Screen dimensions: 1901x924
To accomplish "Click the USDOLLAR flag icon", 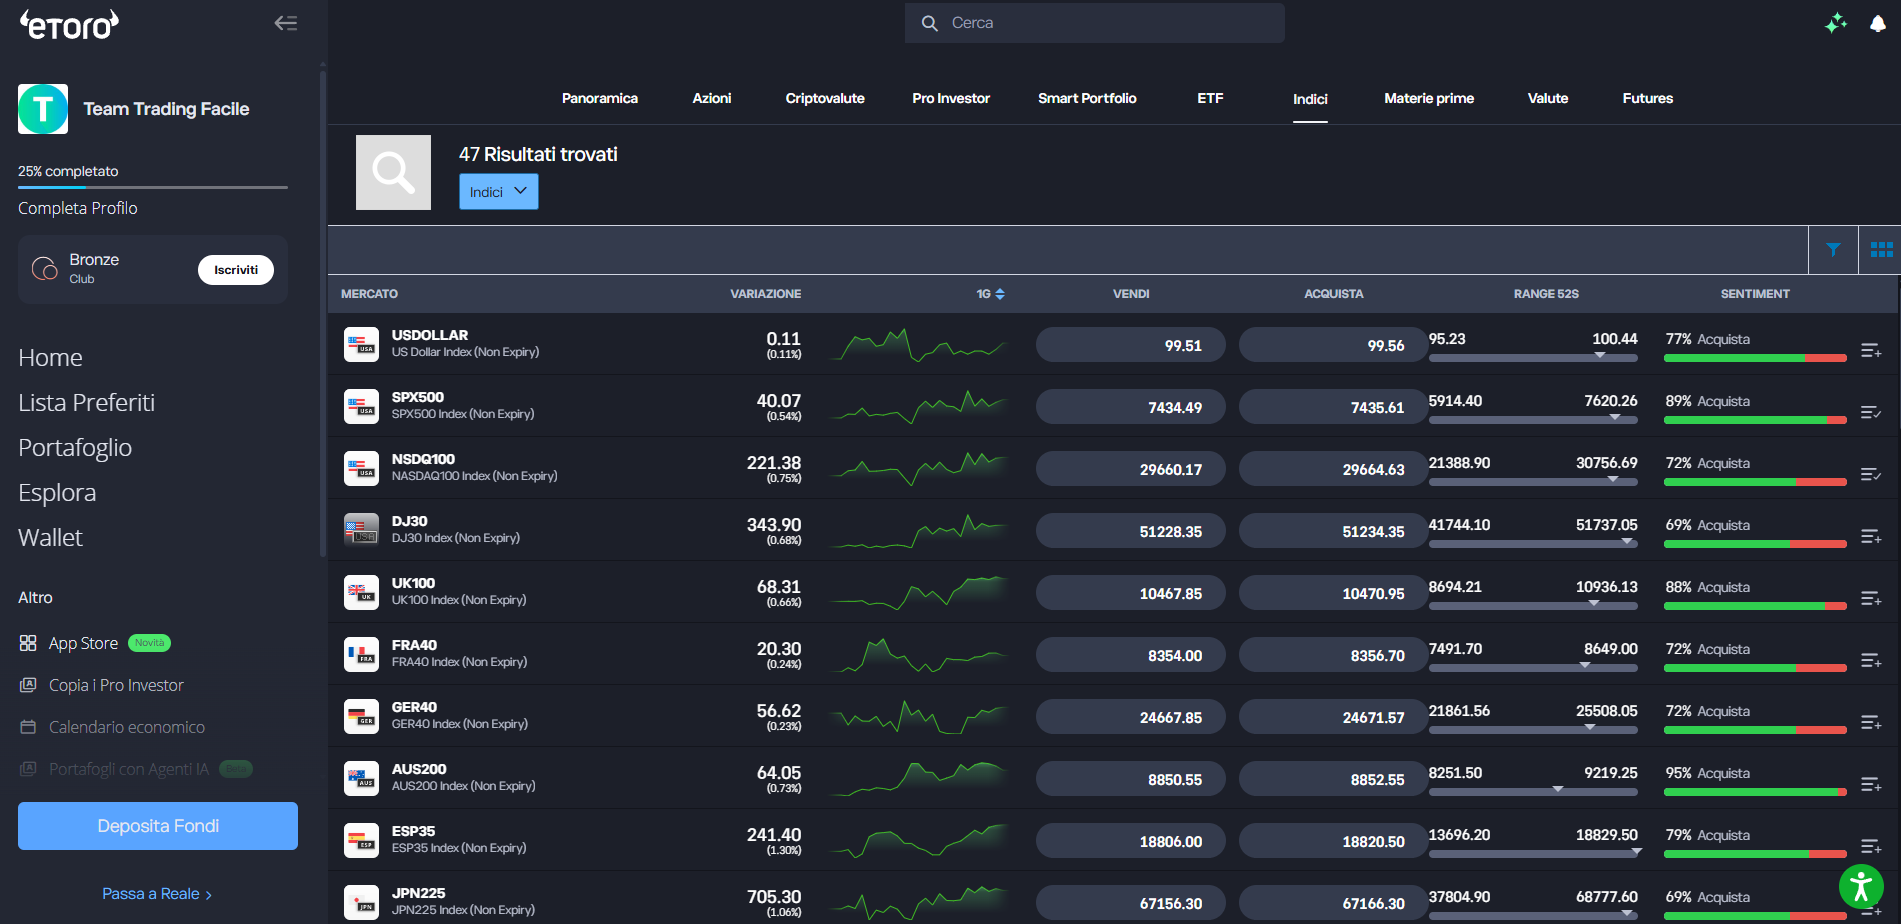I will [x=361, y=345].
